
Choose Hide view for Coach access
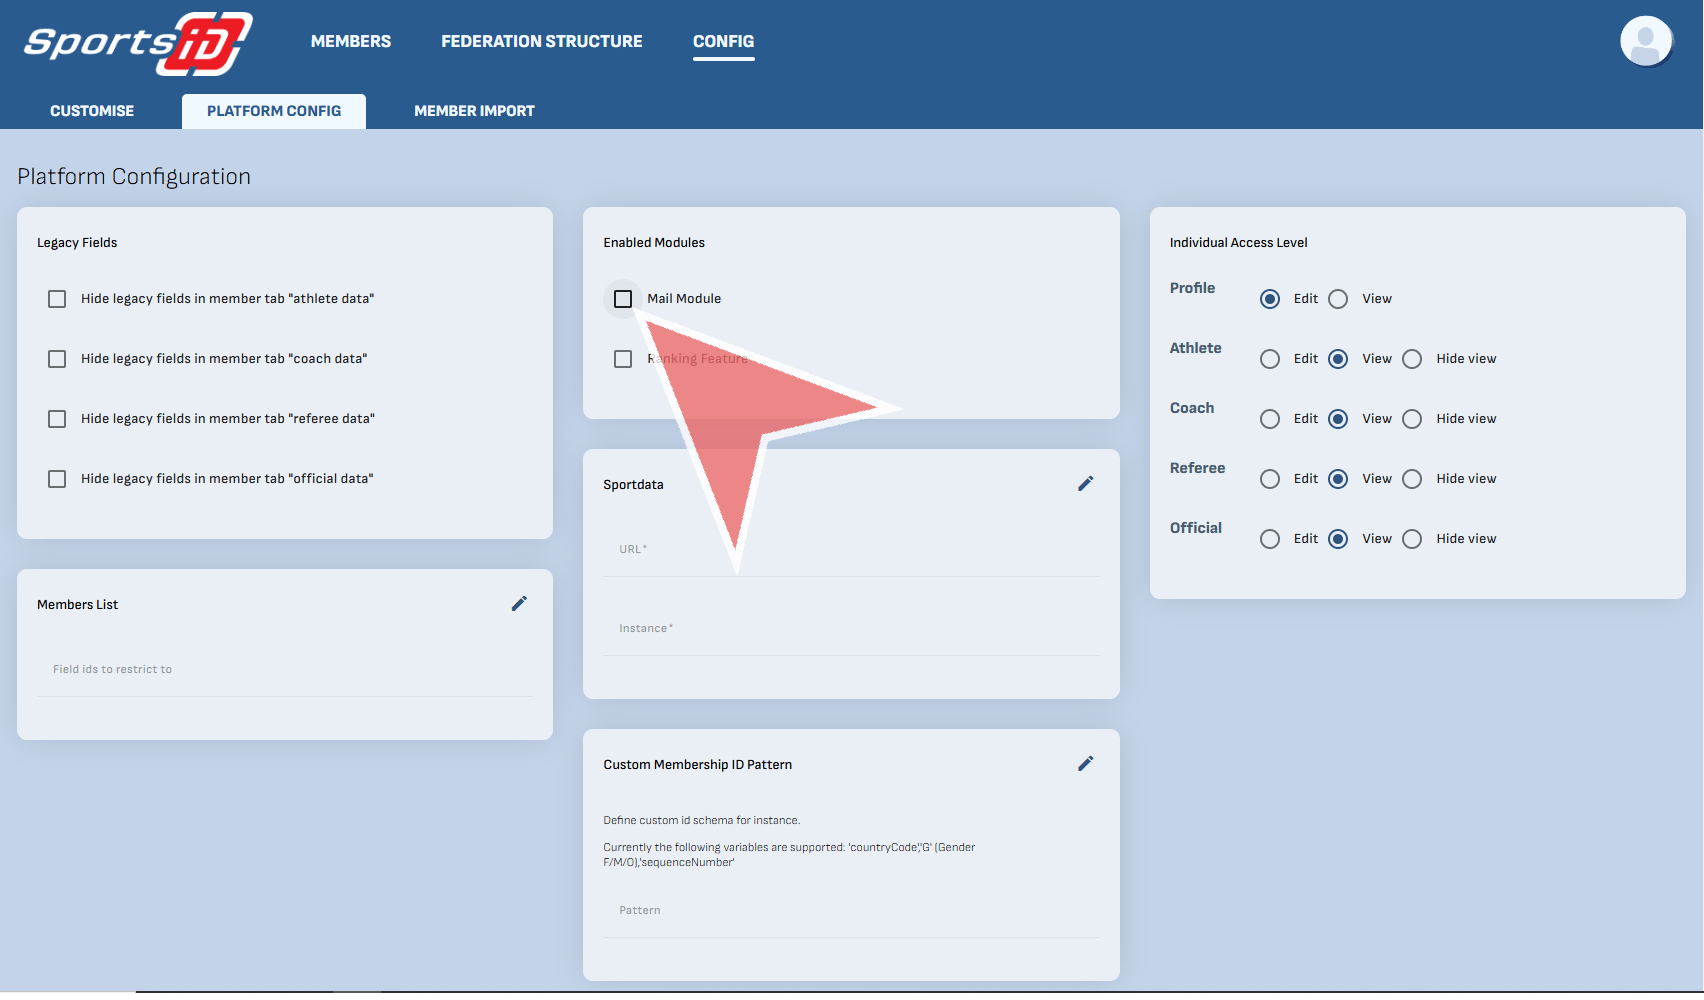1412,419
